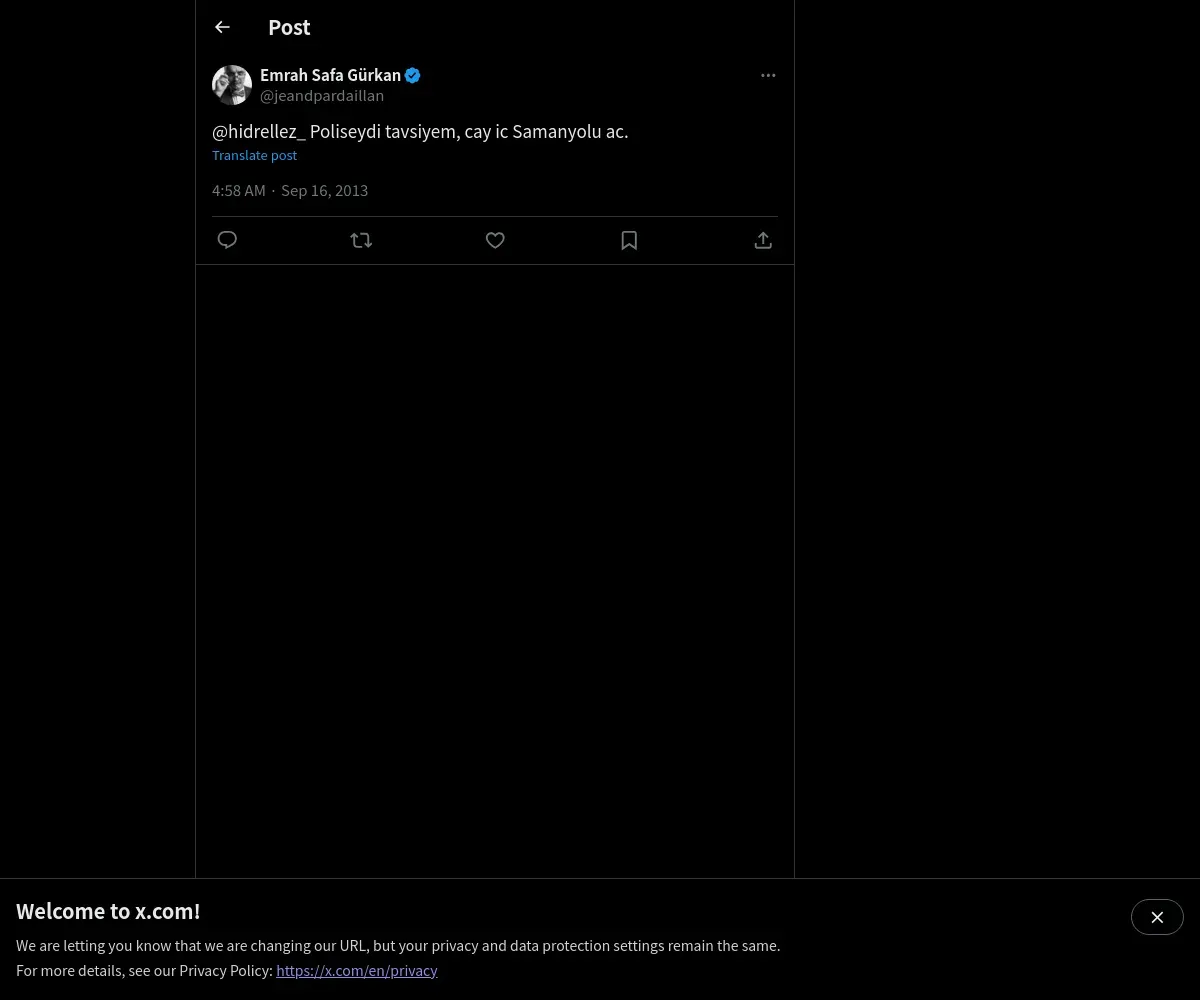Viewport: 1200px width, 1000px height.
Task: Repost this tweet using the arrows icon
Action: coord(361,240)
